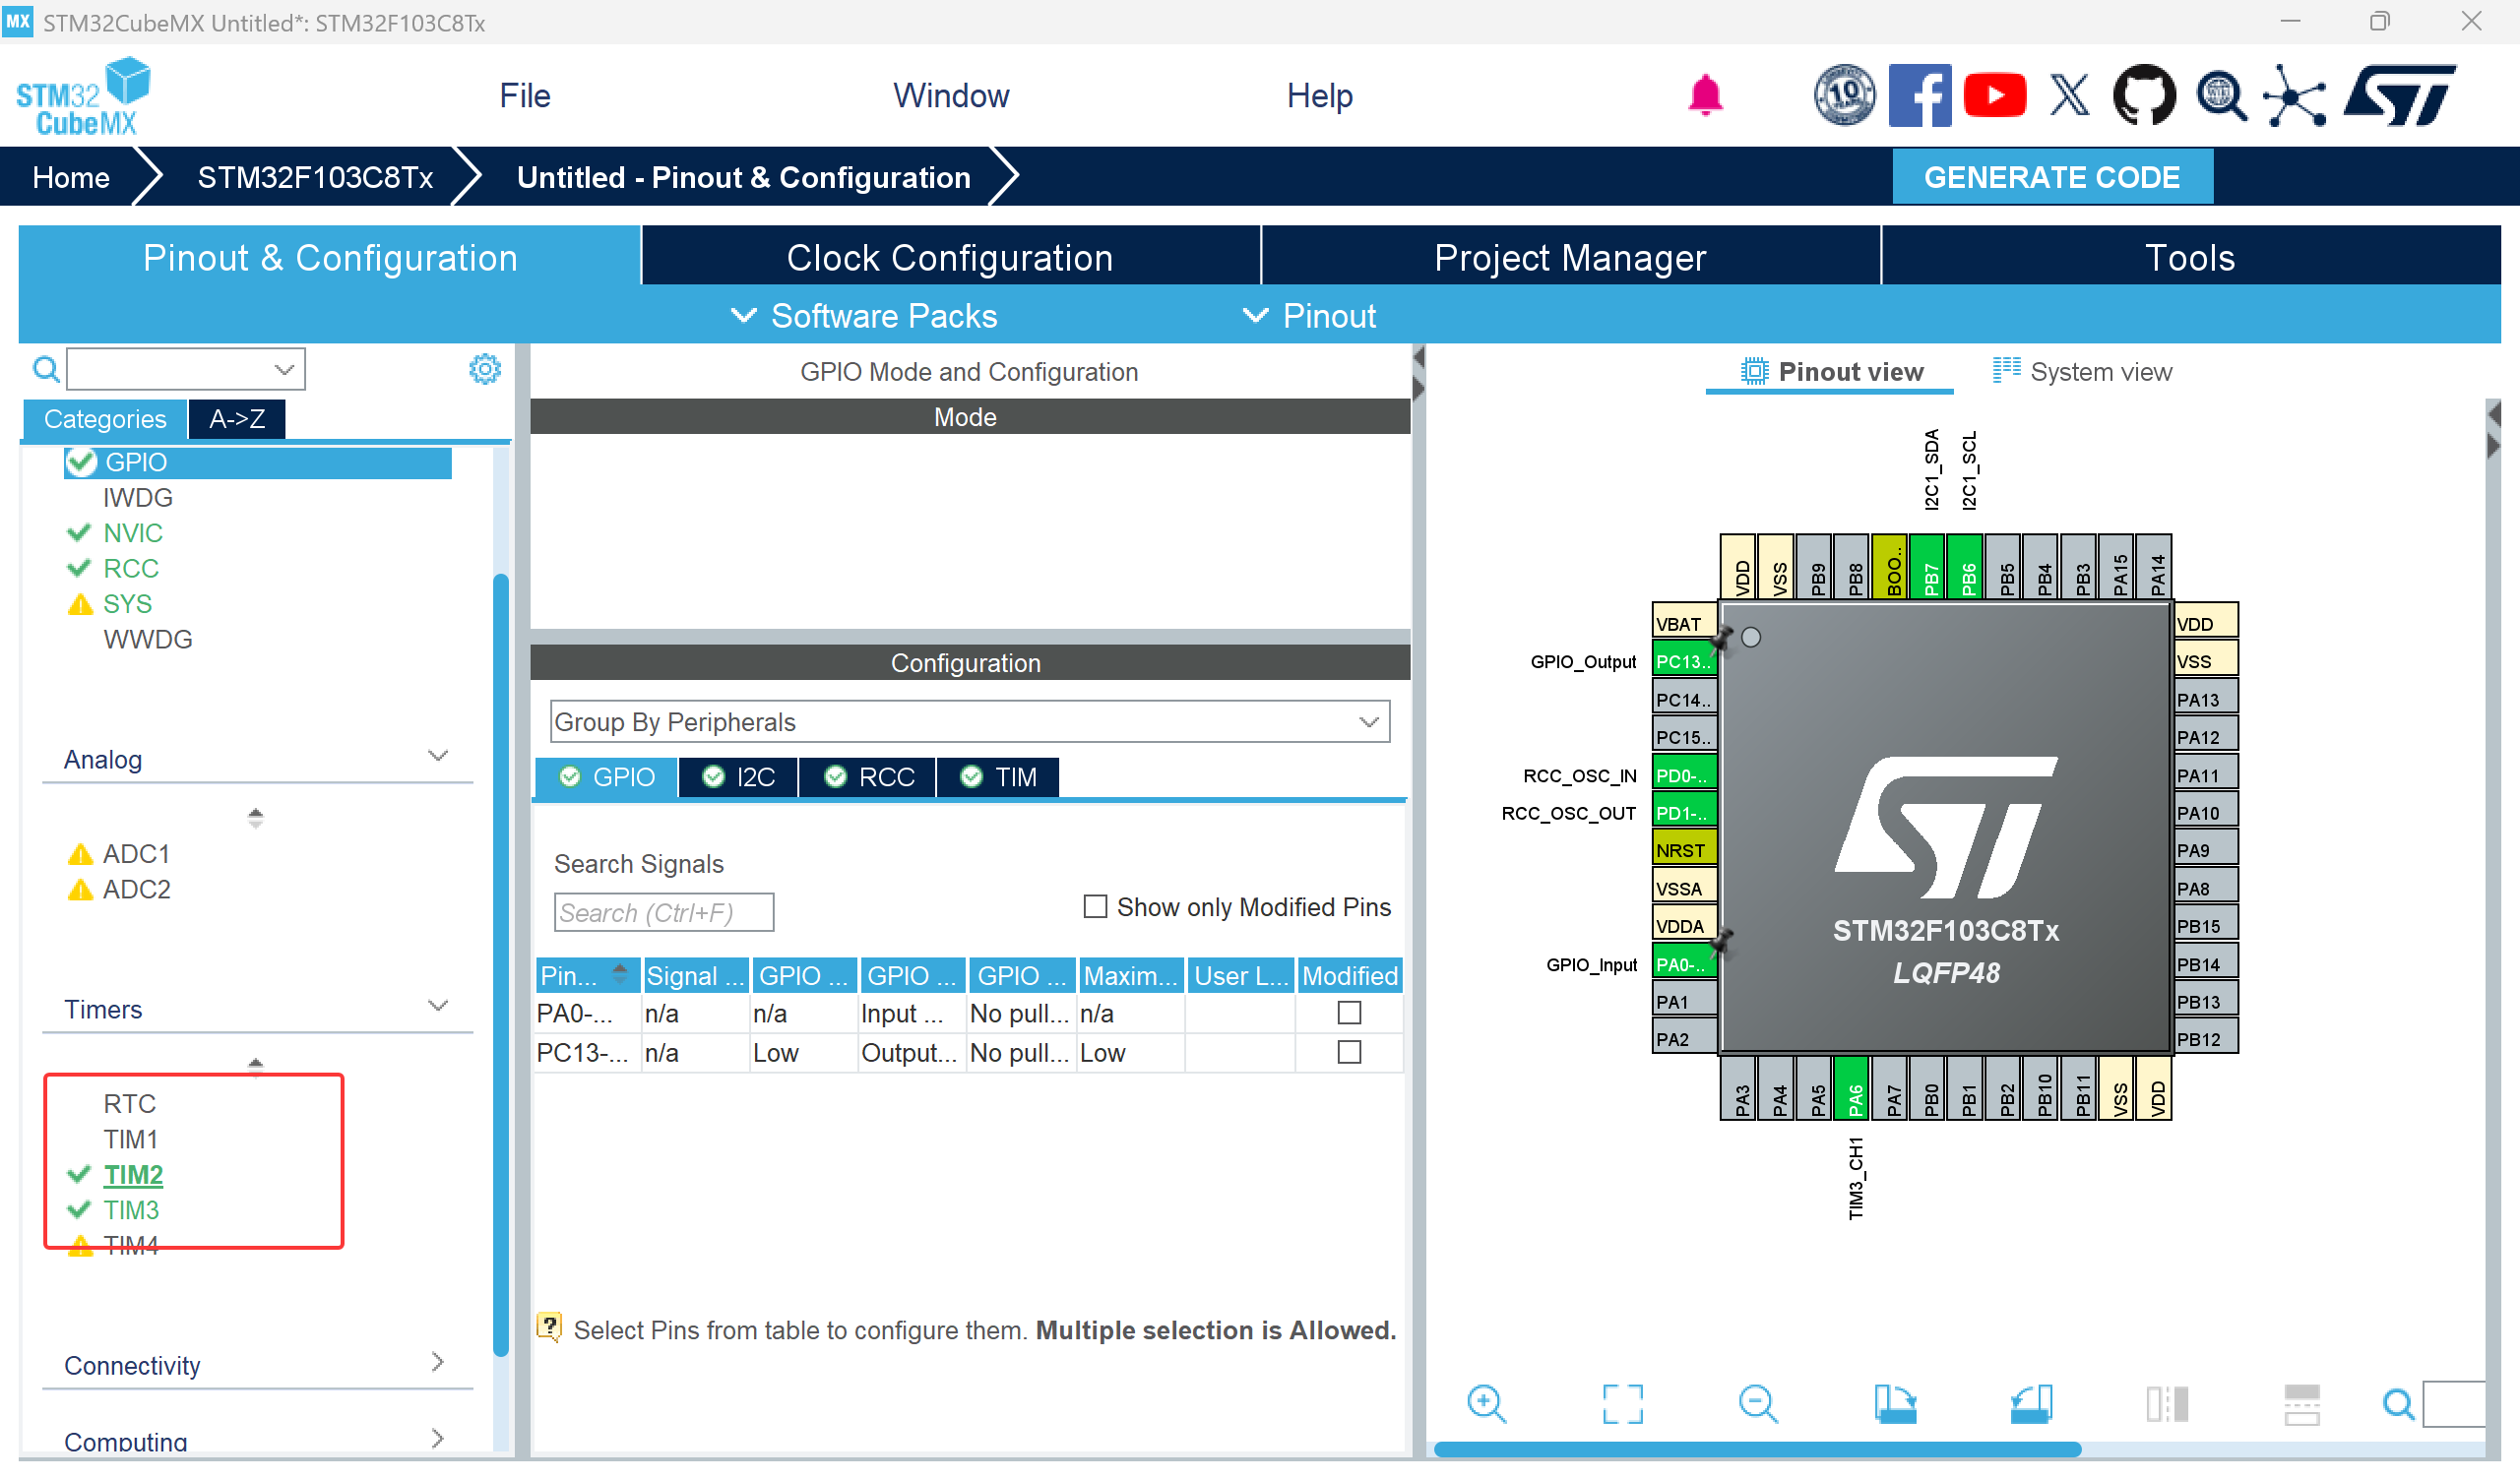Switch to the Tools tab
The height and width of the screenshot is (1480, 2520).
click(x=2190, y=258)
